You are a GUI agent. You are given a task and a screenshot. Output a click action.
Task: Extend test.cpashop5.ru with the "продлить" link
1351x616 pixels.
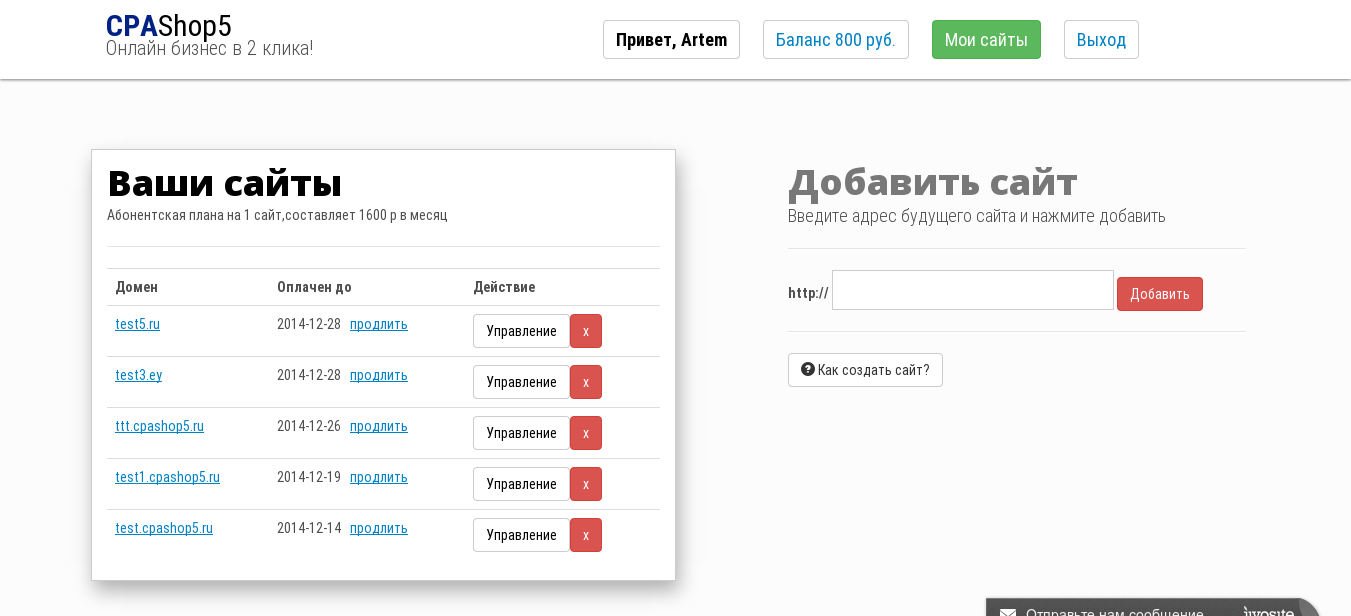378,528
